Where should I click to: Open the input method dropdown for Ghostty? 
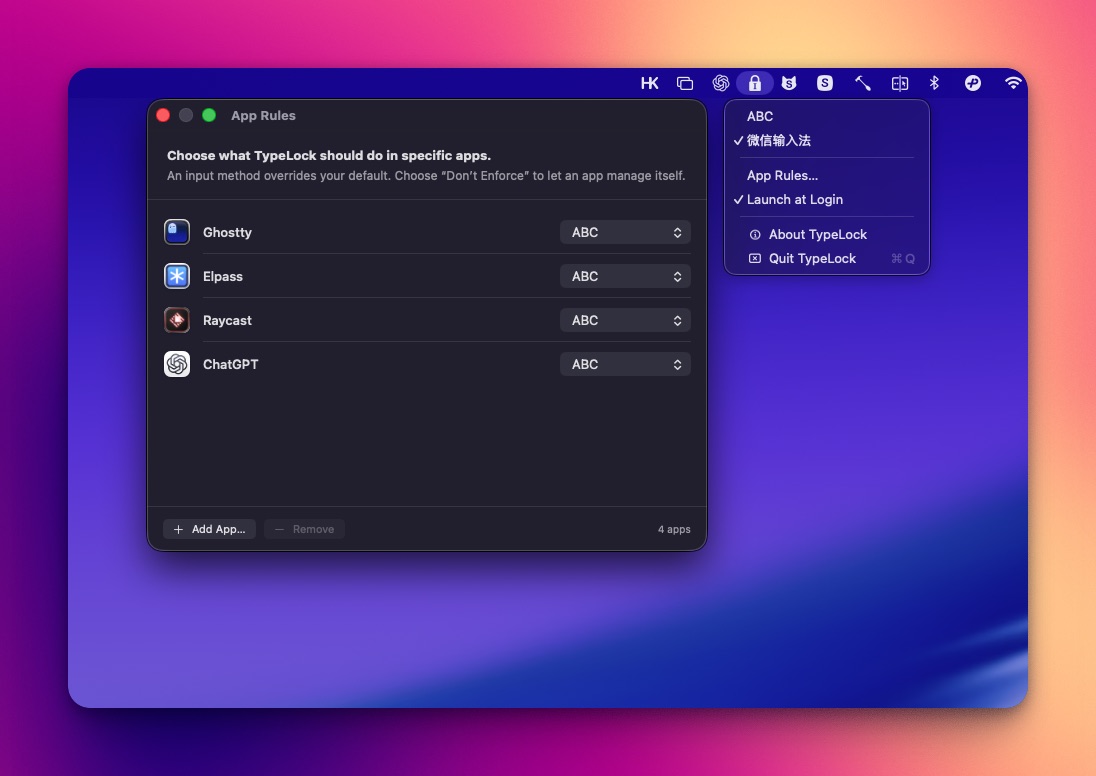(625, 232)
